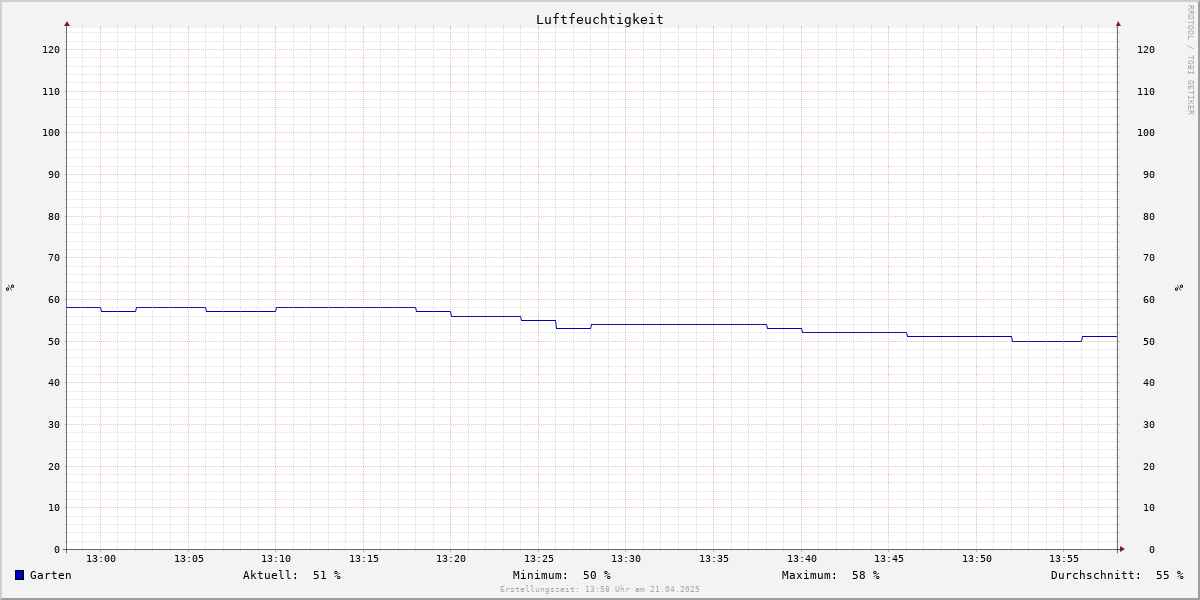Click the left axis 0 label
This screenshot has height=600, width=1200.
[x=57, y=549]
